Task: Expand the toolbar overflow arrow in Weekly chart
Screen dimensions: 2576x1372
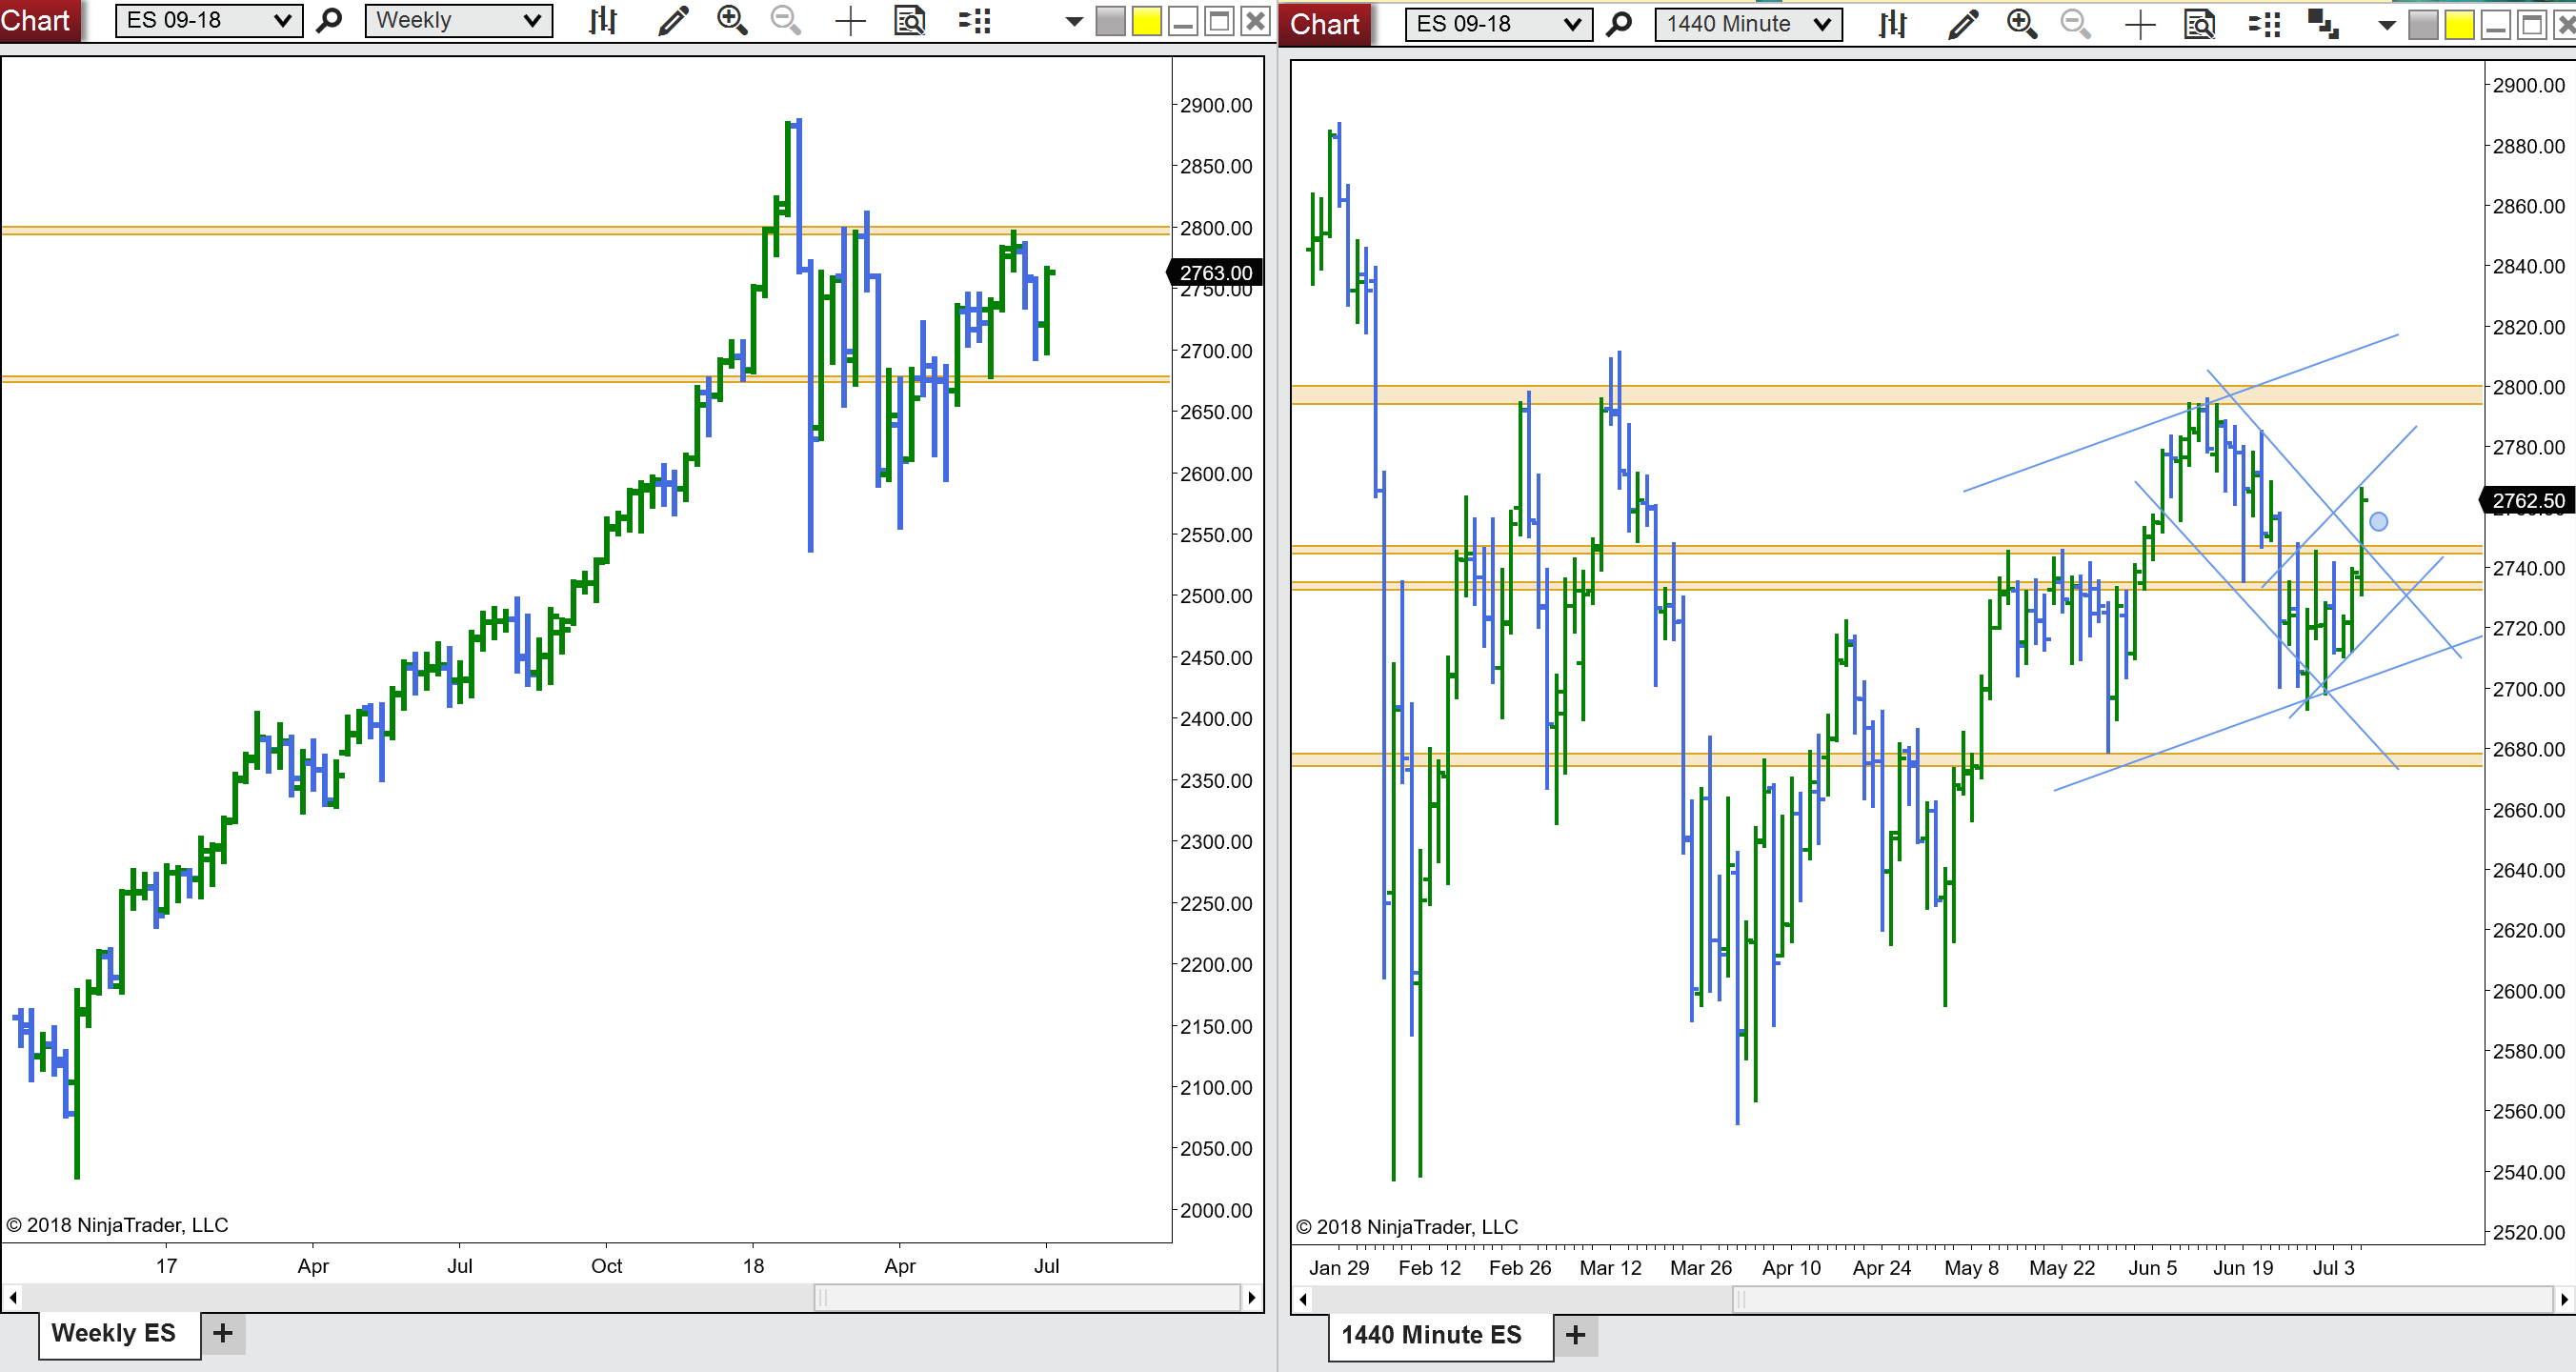Action: (x=1074, y=21)
